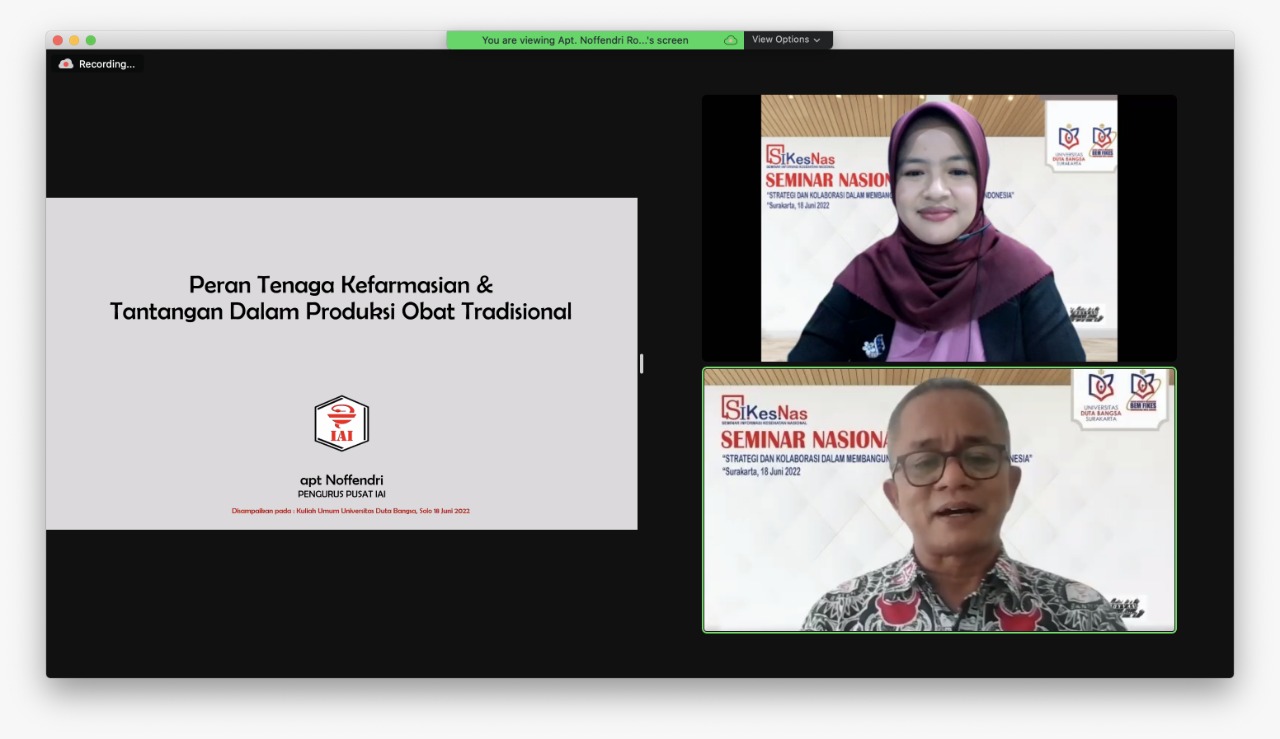Click the slide title 'Peran Tenaga Kefarmasian &'
This screenshot has height=739, width=1280.
pos(341,285)
